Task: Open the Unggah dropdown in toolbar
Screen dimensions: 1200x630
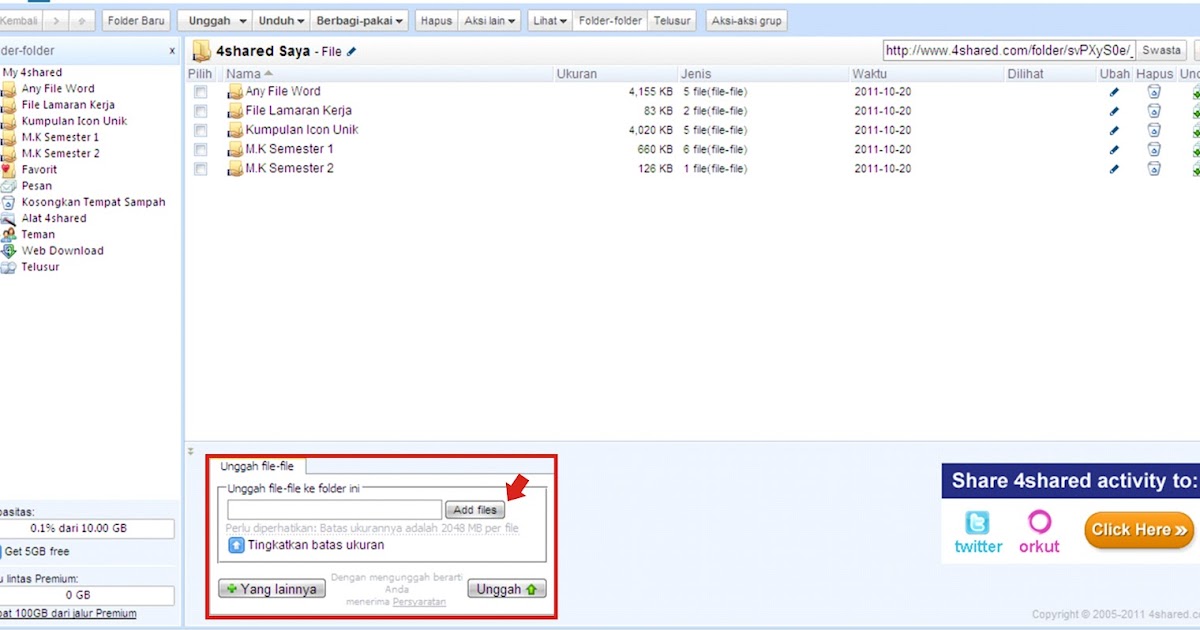Action: 214,20
